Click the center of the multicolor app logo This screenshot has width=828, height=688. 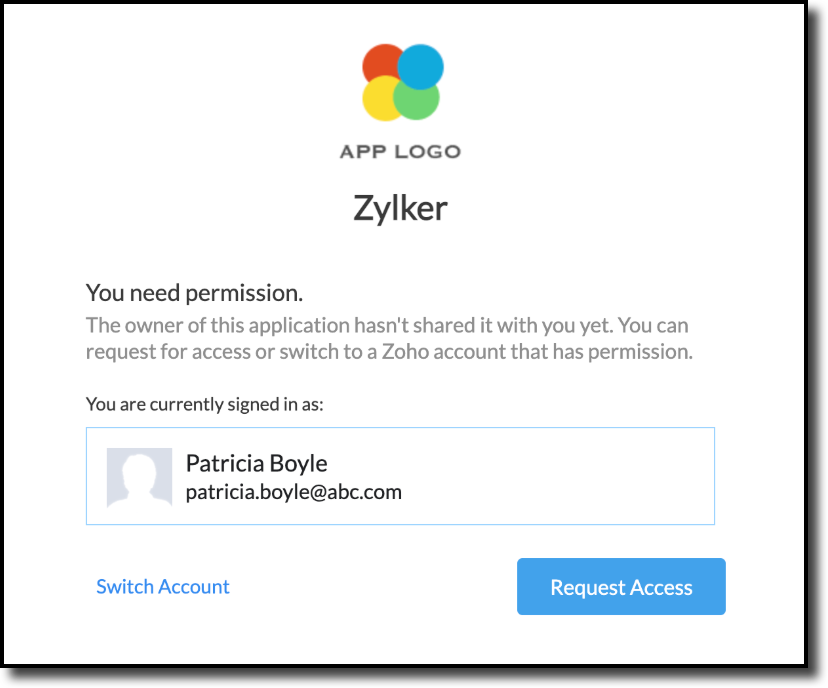pyautogui.click(x=400, y=82)
